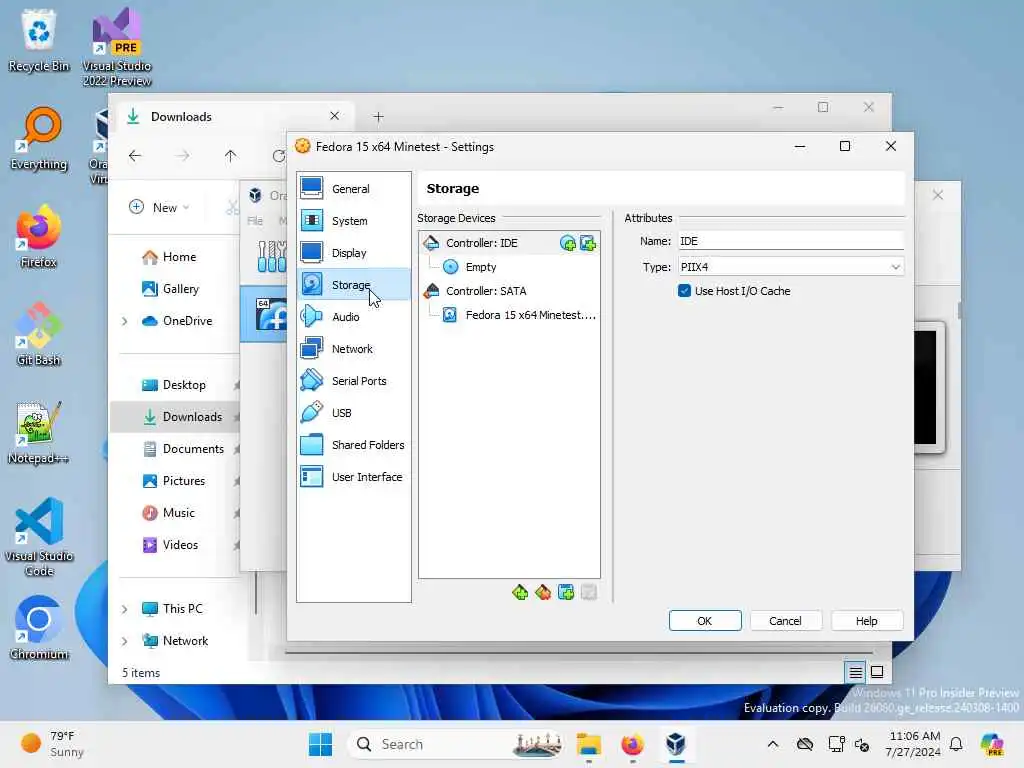Open Recycle Bin desktop icon
1024x768 pixels.
(39, 40)
